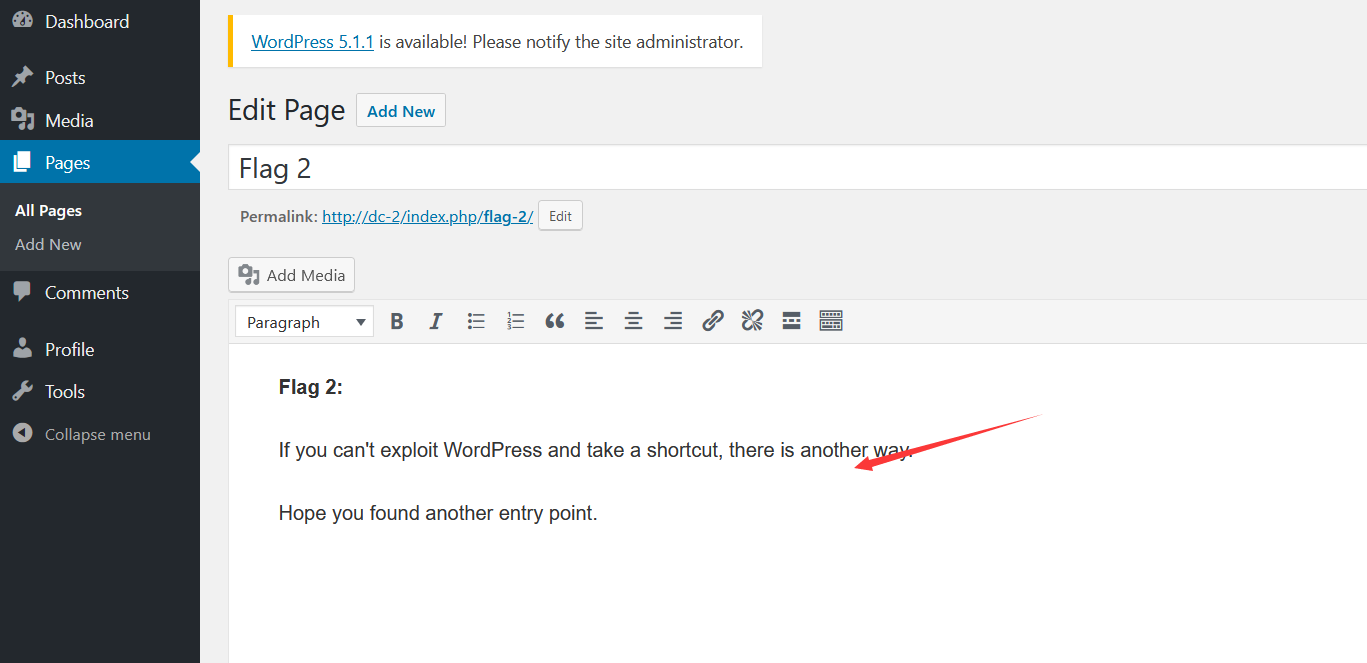Click the line 'If you can't exploit WordPress'
1367x663 pixels.
[596, 450]
